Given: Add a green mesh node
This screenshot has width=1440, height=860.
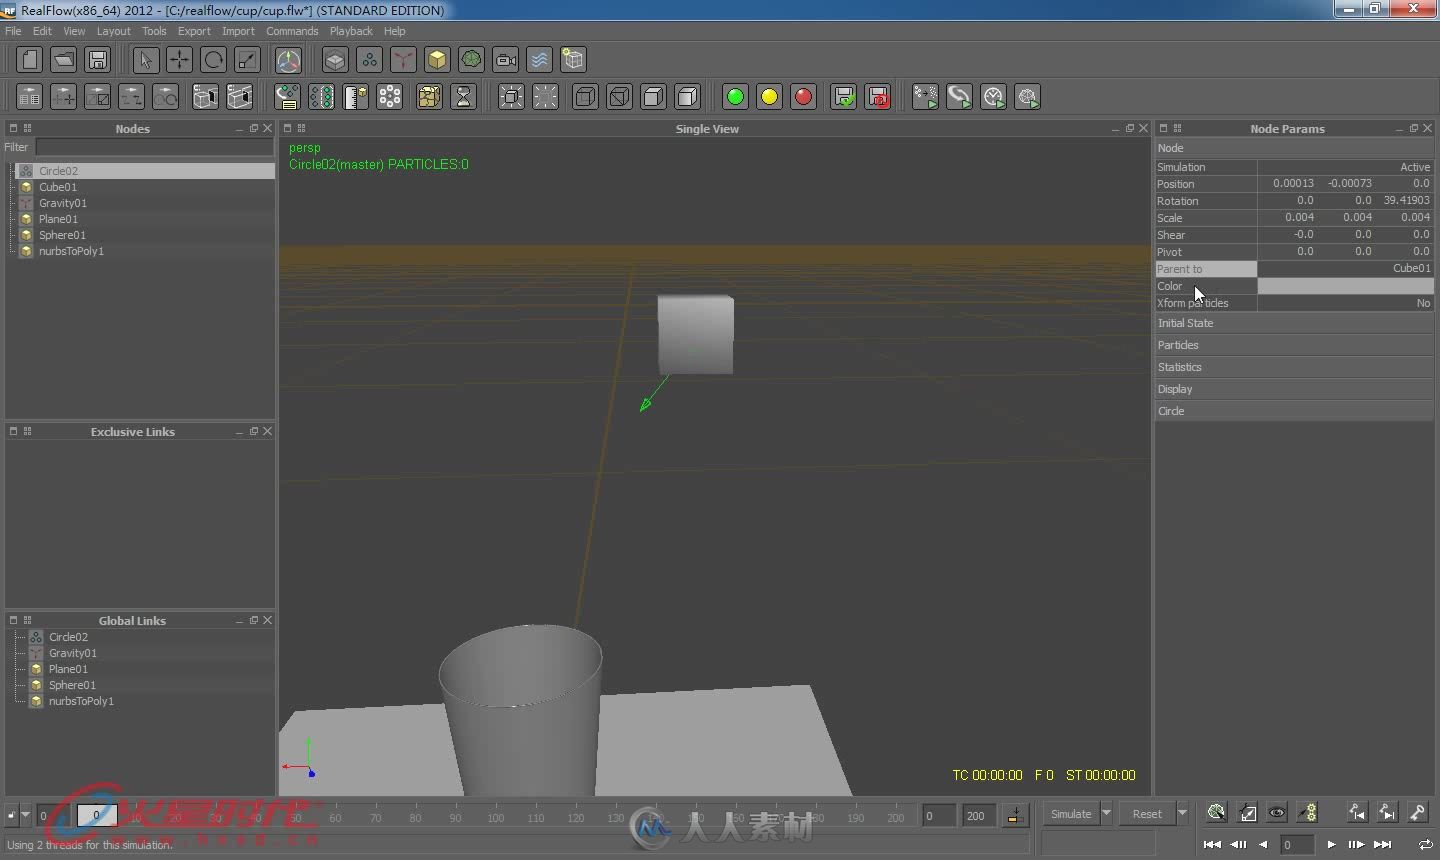Looking at the screenshot, I should coord(471,60).
